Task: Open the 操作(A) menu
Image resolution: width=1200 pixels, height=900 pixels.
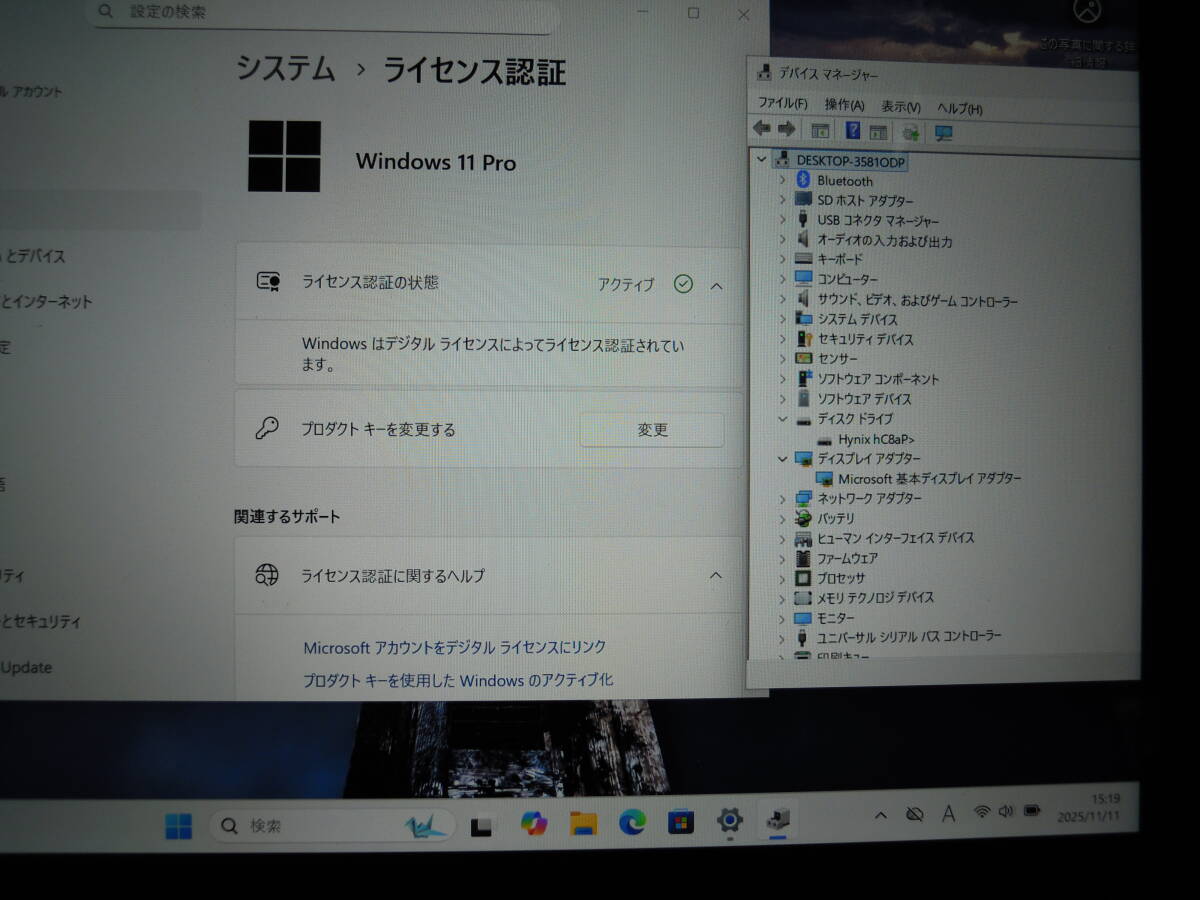Action: (x=844, y=105)
